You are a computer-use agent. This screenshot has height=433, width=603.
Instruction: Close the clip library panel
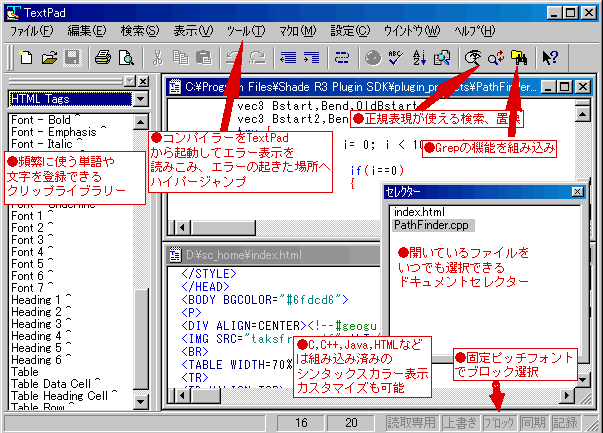pyautogui.click(x=143, y=81)
